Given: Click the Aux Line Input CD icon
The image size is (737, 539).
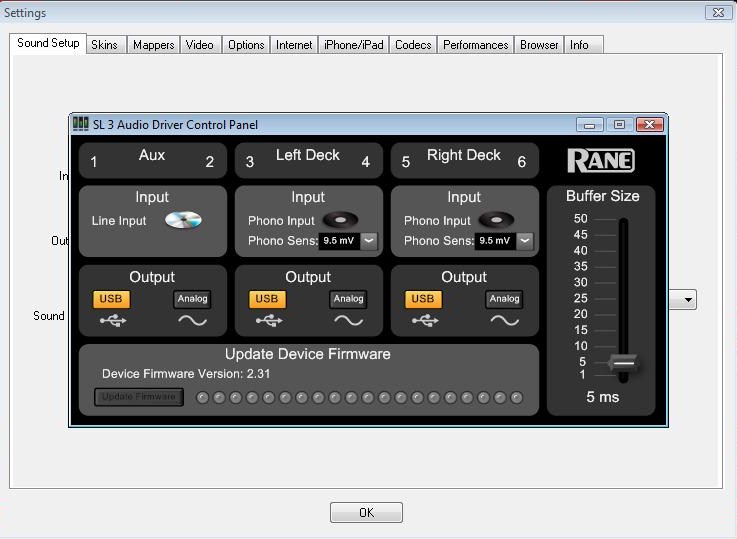Looking at the screenshot, I should [x=183, y=220].
